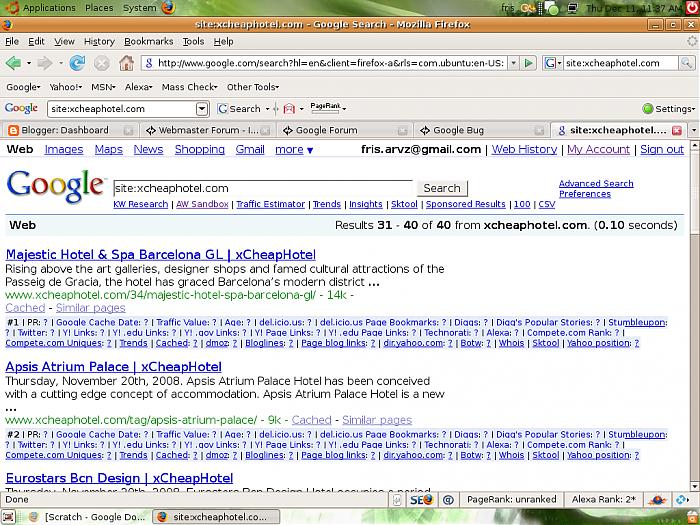Click in the Firefox URL address bar
Screen dimensions: 700x525
pyautogui.click(x=331, y=63)
